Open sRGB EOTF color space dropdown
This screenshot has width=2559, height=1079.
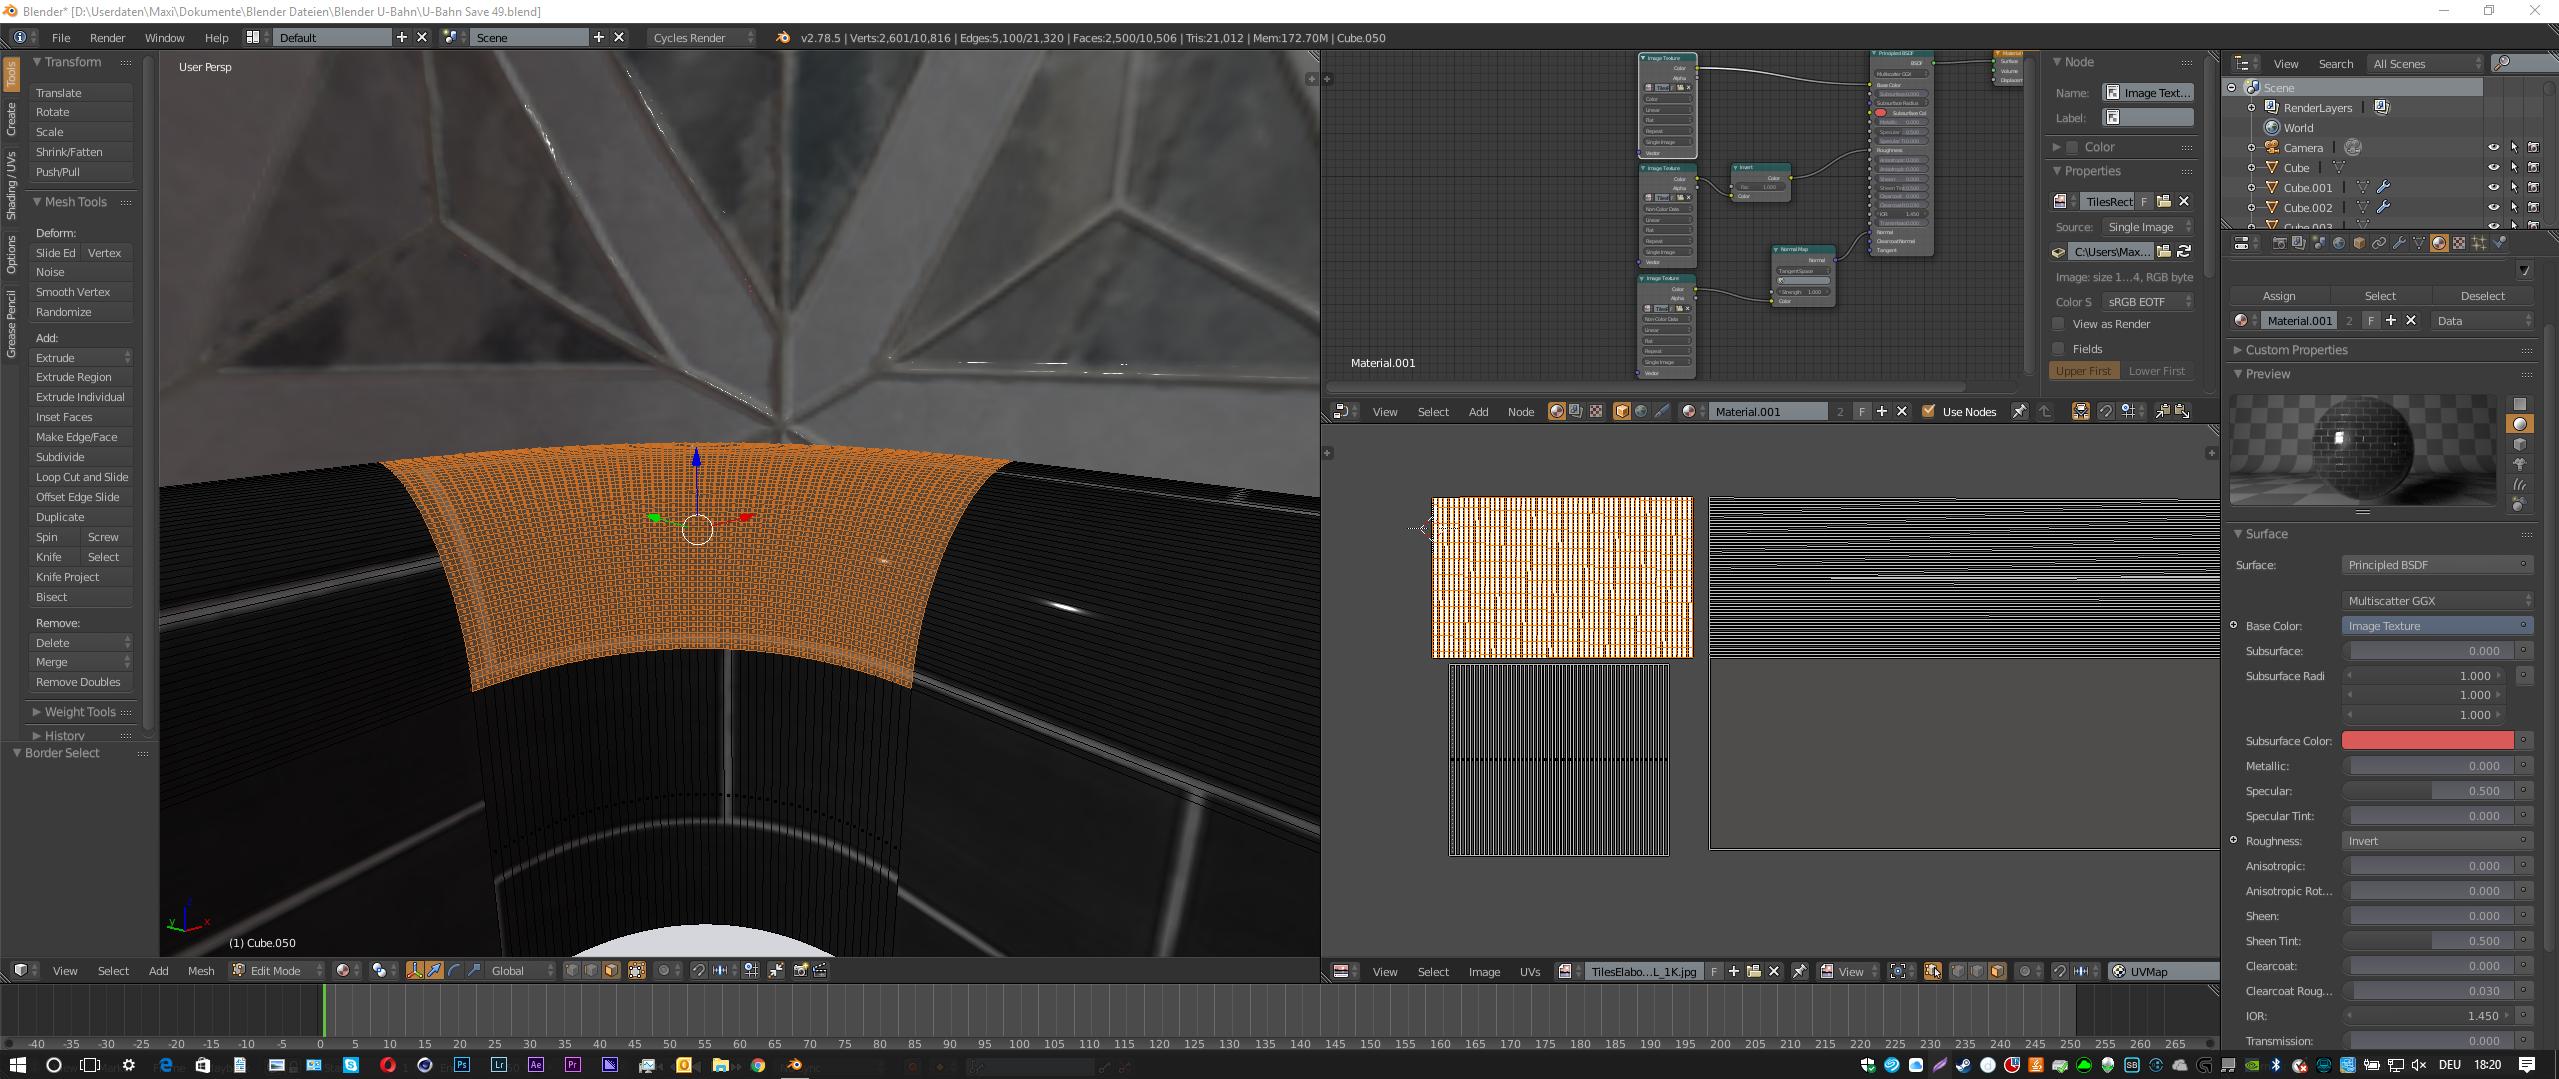(x=2147, y=302)
